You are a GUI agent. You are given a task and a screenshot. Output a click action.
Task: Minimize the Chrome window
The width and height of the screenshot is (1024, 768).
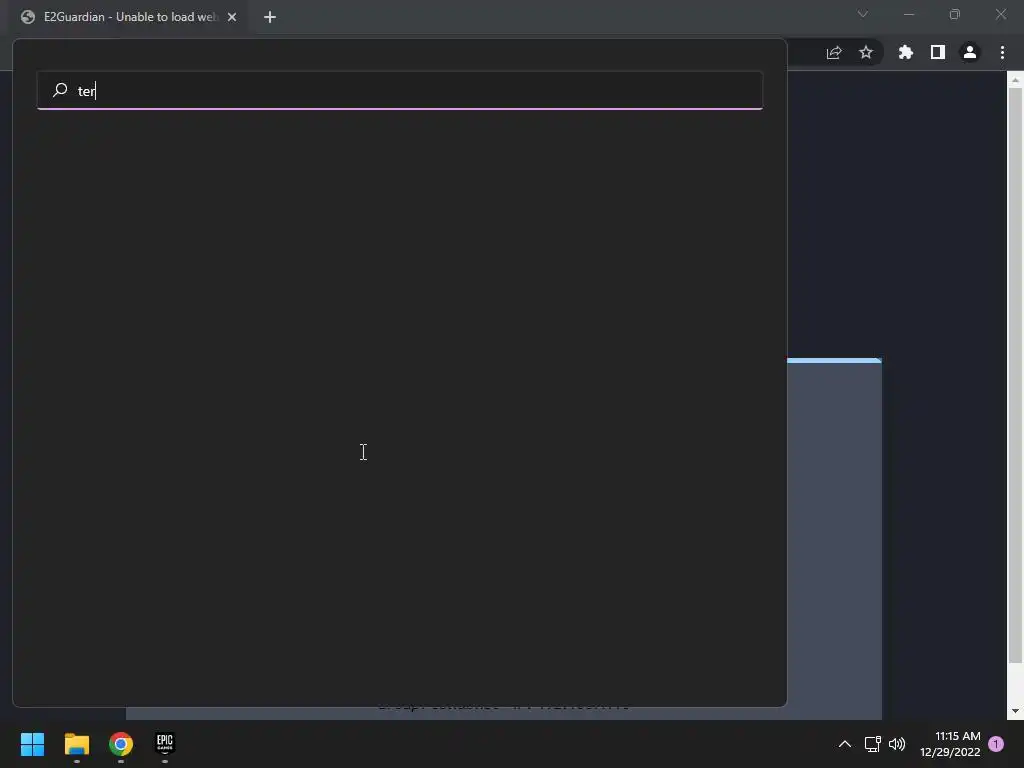908,14
